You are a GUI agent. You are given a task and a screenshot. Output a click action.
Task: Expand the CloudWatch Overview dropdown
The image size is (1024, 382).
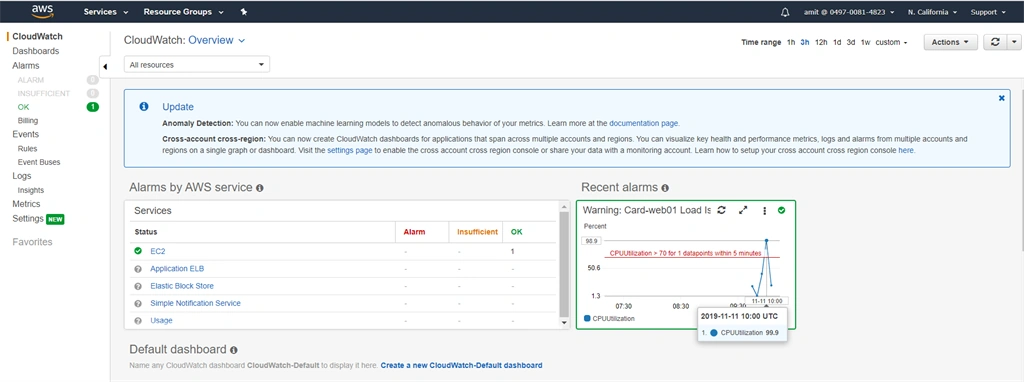pyautogui.click(x=217, y=40)
